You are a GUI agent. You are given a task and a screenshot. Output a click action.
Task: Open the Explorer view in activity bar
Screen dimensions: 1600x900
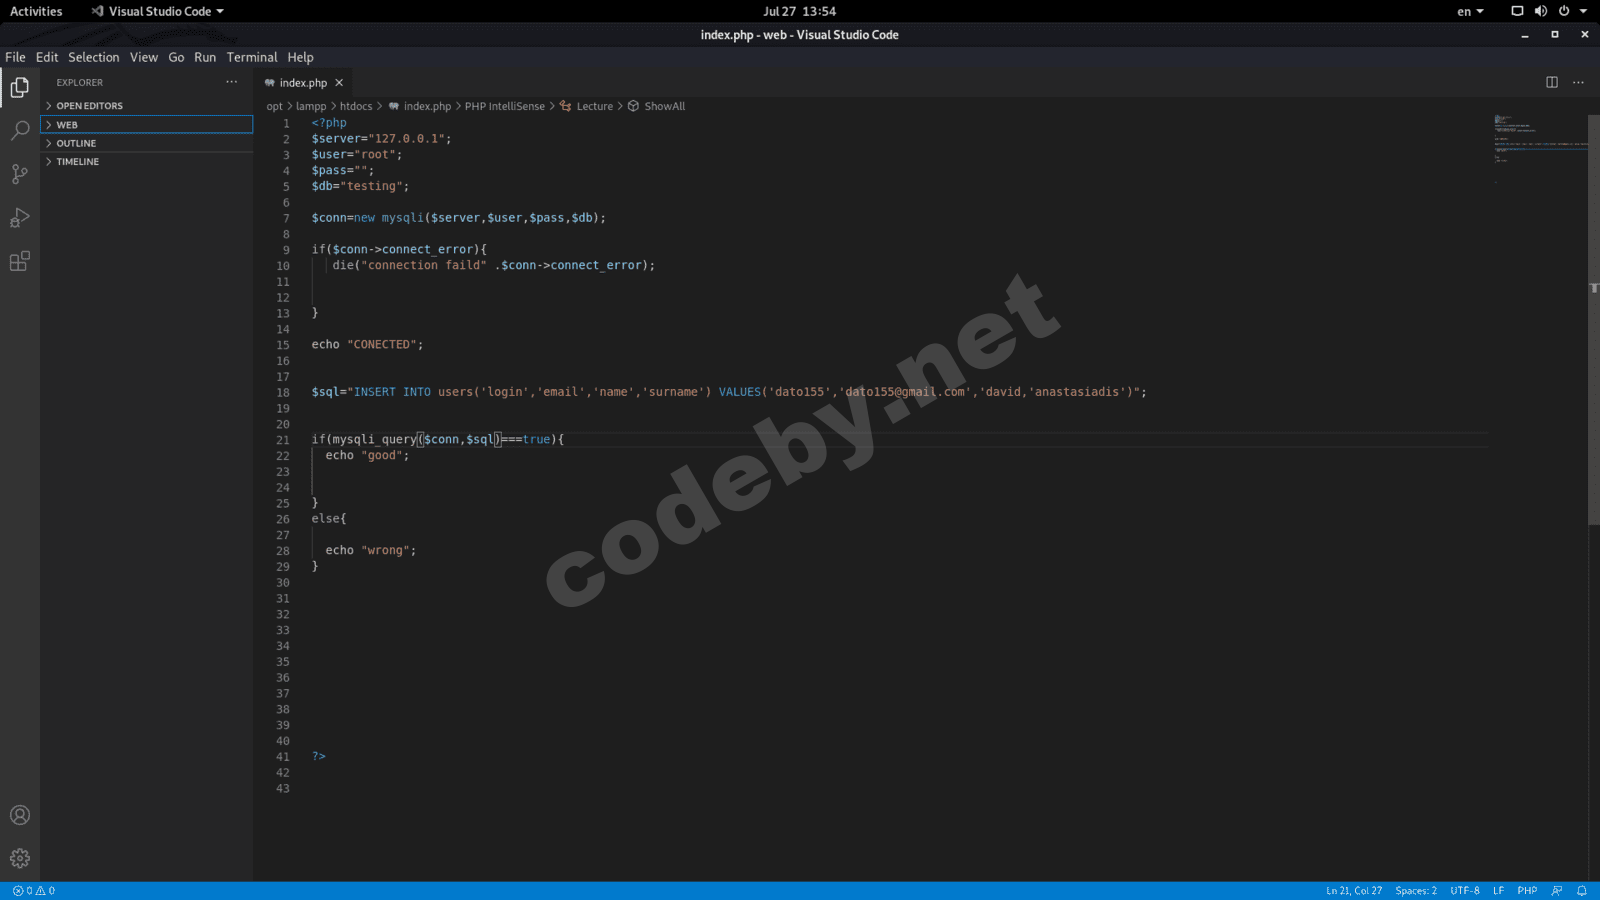pyautogui.click(x=19, y=88)
